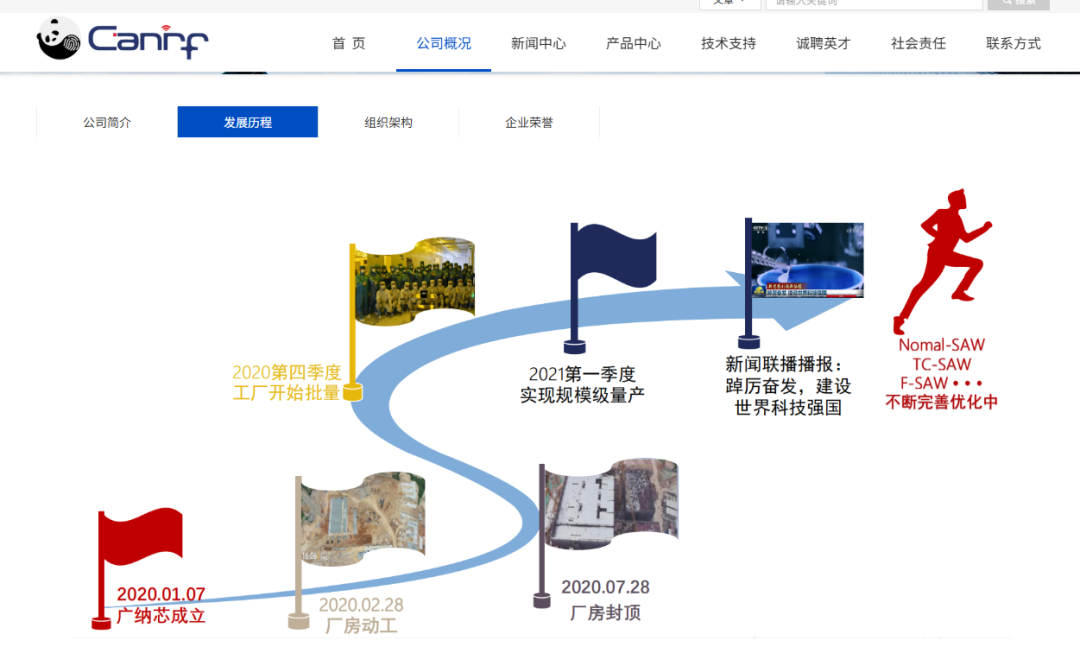The width and height of the screenshot is (1080, 647).
Task: Open 产品中心 from the navigation bar
Action: 634,43
